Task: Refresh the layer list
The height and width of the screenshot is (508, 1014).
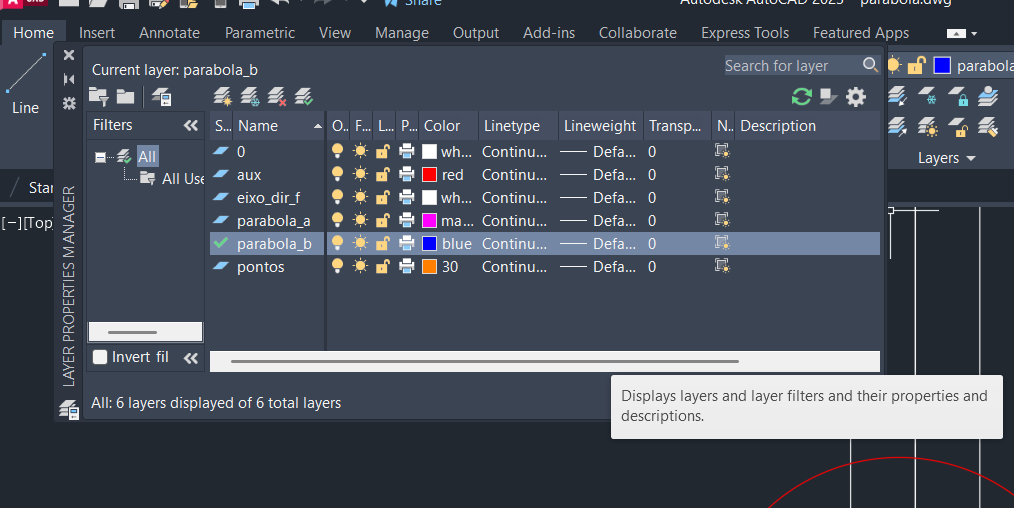Action: (801, 97)
